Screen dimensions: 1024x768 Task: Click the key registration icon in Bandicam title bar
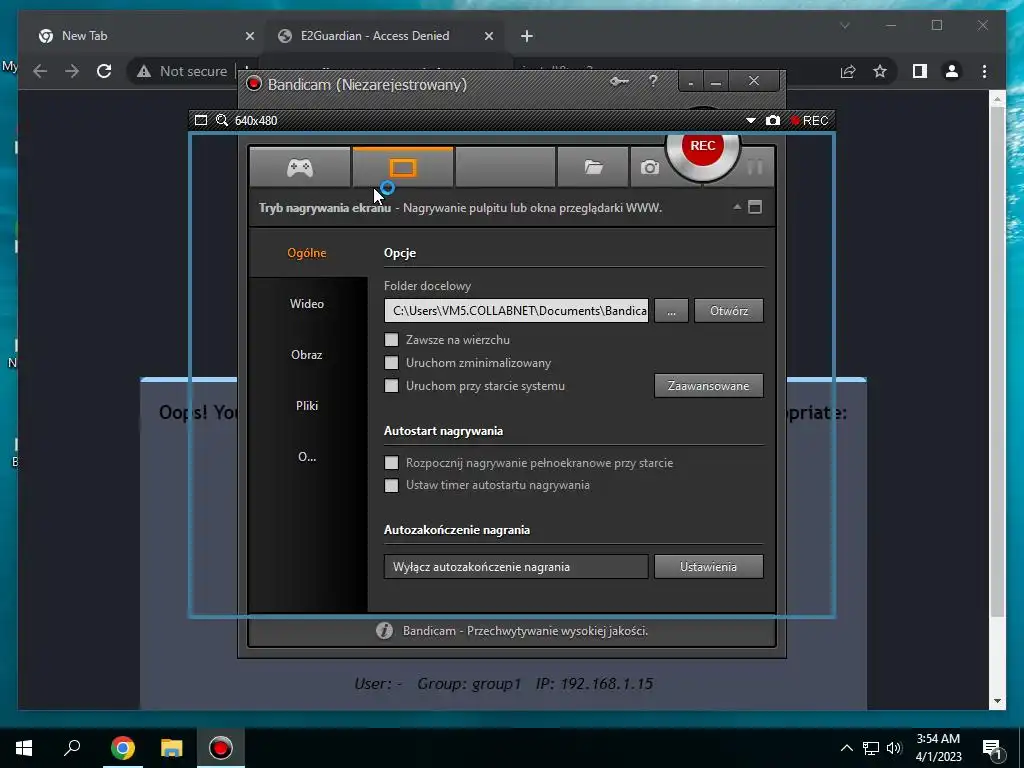tap(619, 82)
